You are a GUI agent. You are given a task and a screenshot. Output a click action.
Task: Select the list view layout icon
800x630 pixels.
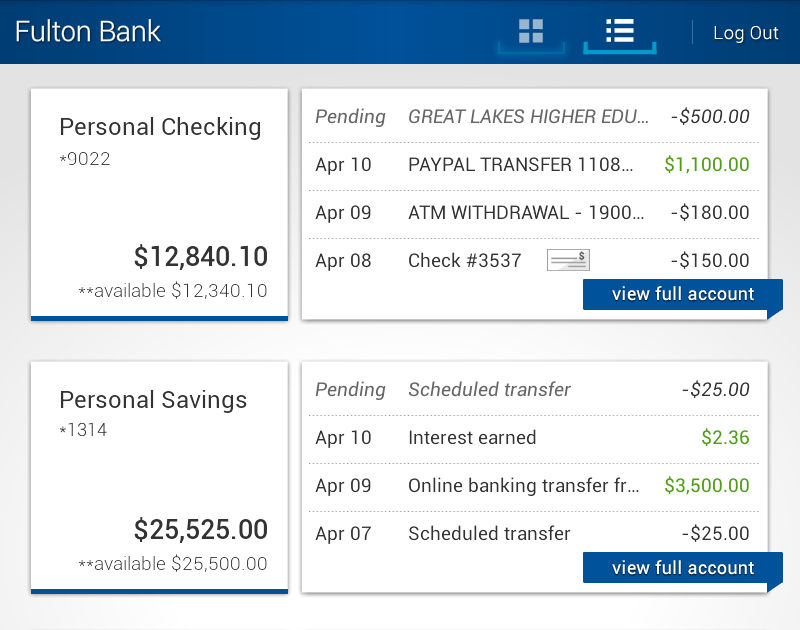click(619, 30)
